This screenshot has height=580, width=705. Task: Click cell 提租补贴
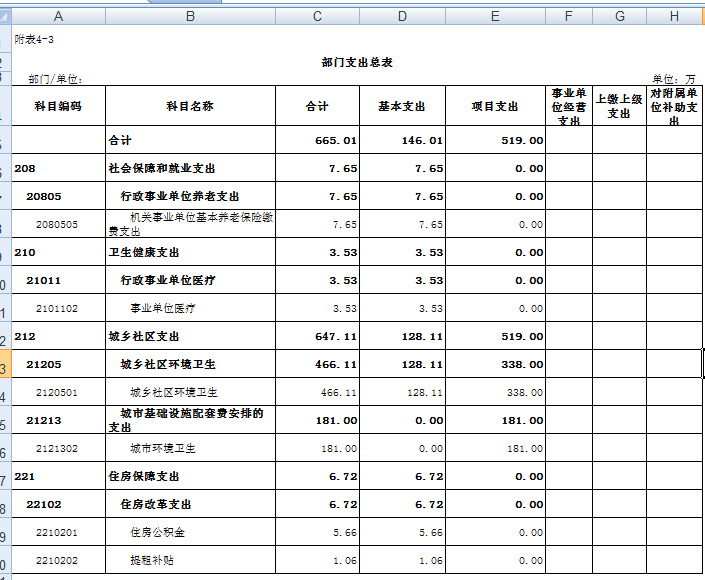[x=190, y=560]
